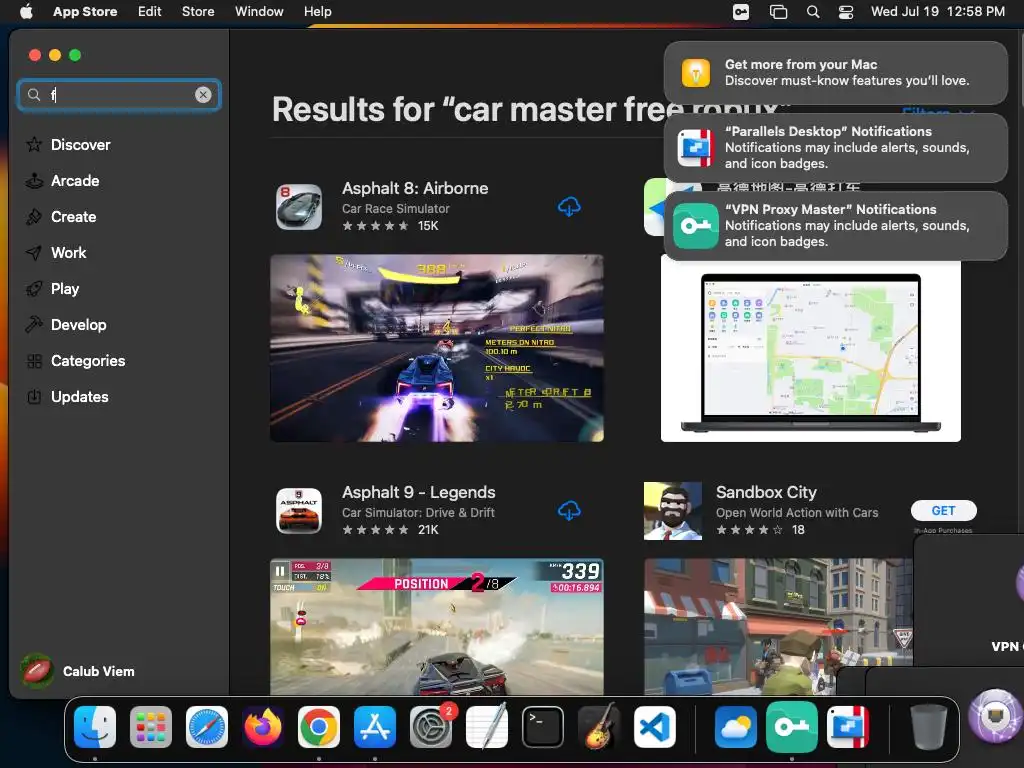Open the Trash in the Dock
The width and height of the screenshot is (1024, 768).
pos(929,727)
